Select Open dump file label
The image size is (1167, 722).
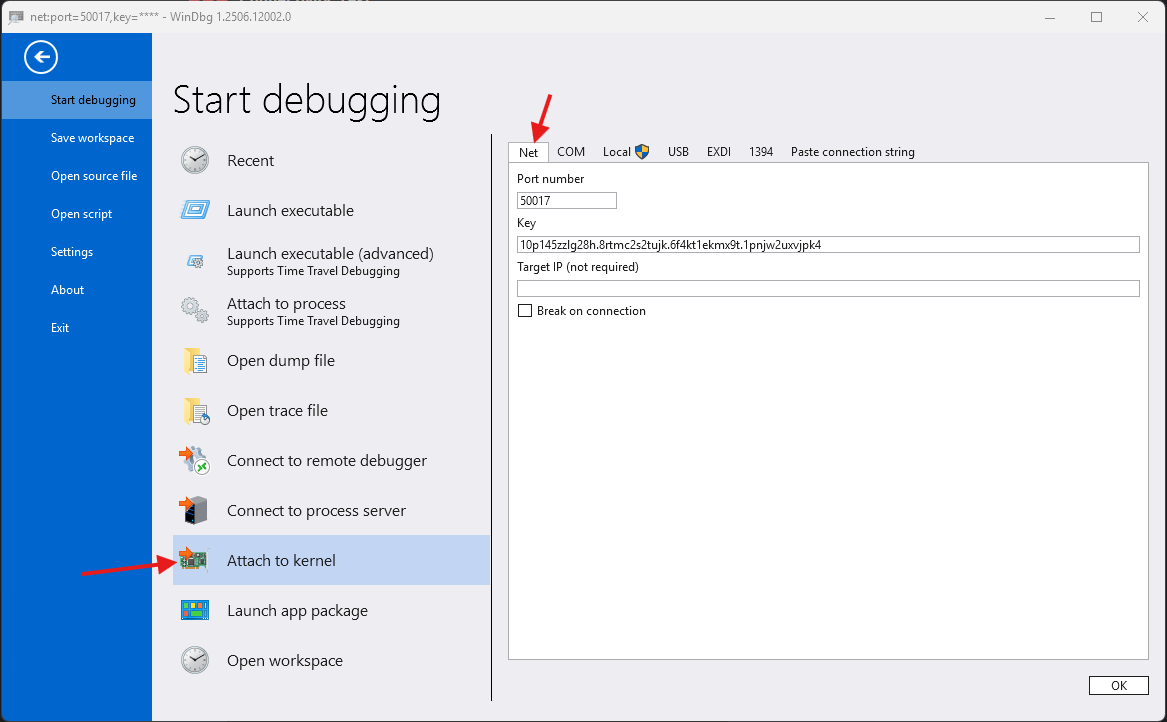[281, 361]
